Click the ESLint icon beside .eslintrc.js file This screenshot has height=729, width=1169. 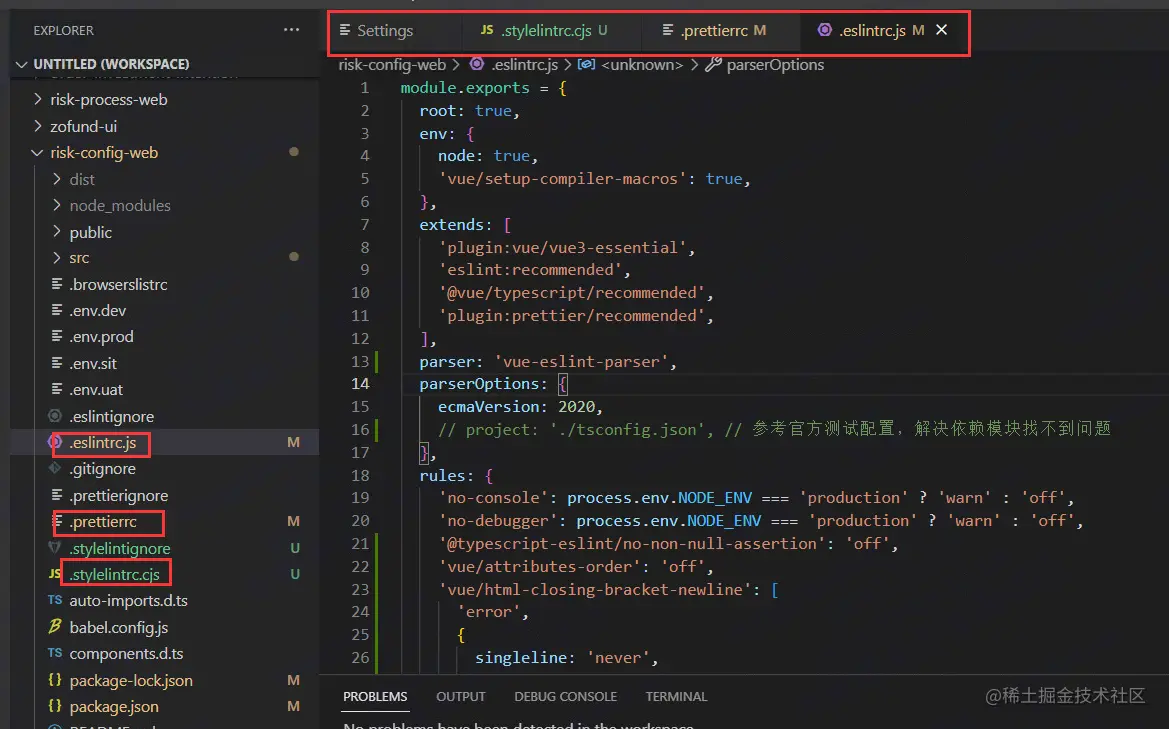[x=56, y=442]
